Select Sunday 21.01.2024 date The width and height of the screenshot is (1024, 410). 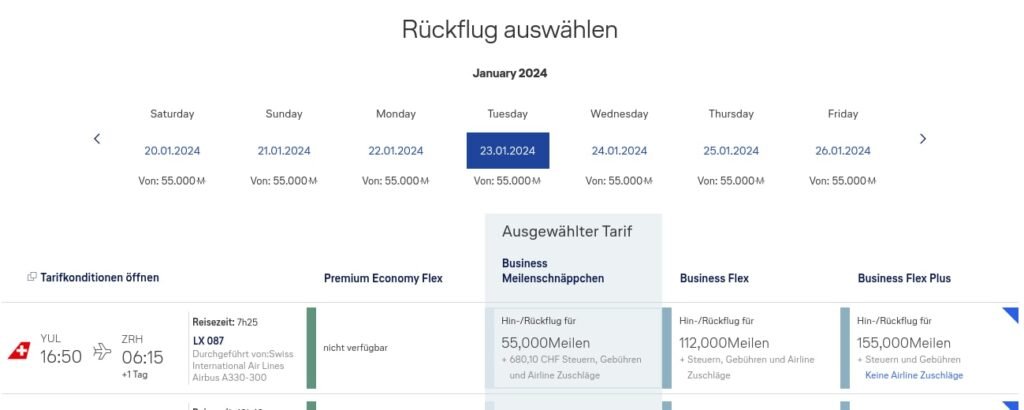[284, 151]
